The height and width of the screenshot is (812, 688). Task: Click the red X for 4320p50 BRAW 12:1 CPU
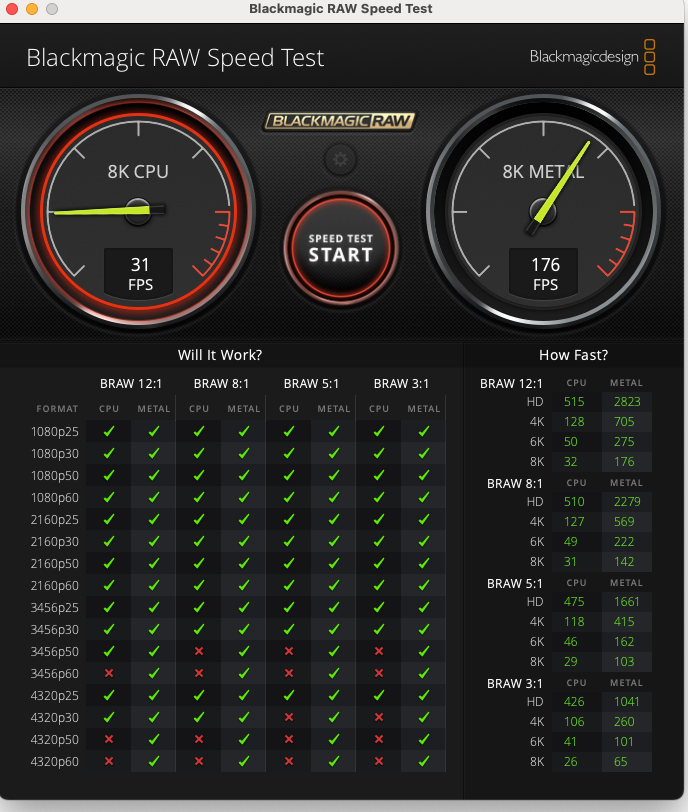tap(109, 740)
